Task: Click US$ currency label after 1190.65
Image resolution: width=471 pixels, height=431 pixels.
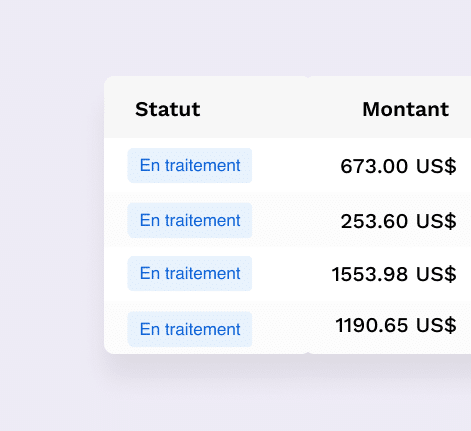Action: tap(436, 325)
